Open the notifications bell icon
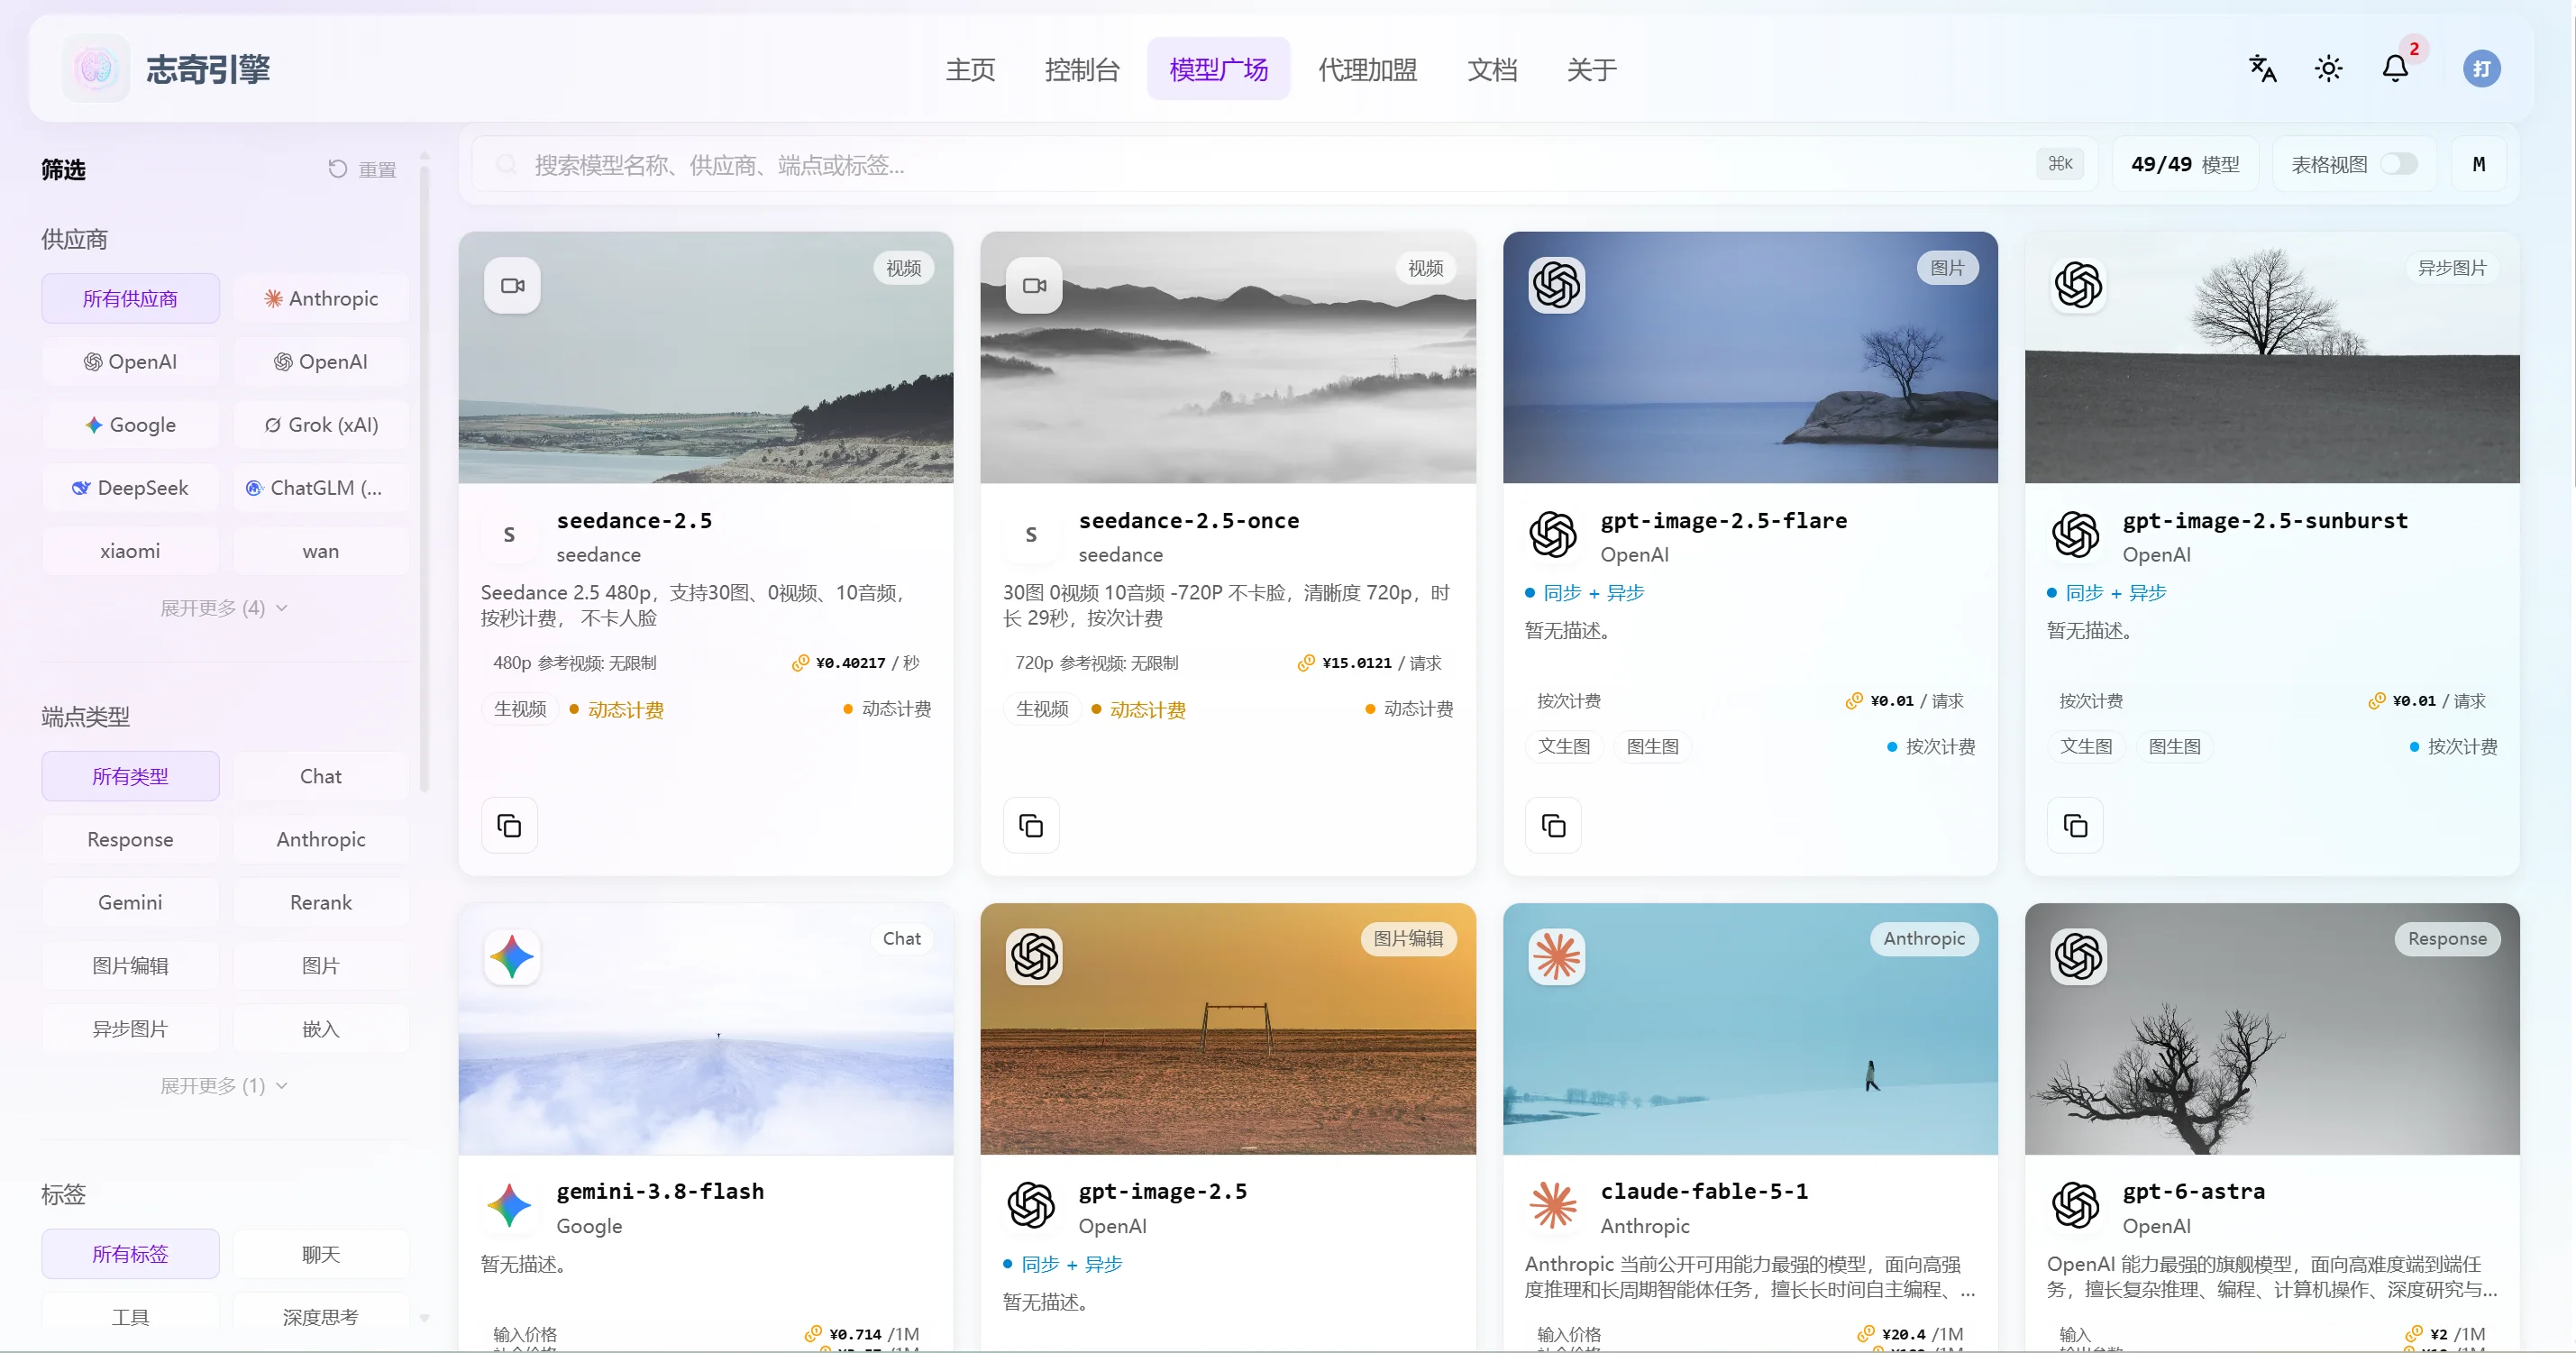Image resolution: width=2576 pixels, height=1353 pixels. point(2395,69)
